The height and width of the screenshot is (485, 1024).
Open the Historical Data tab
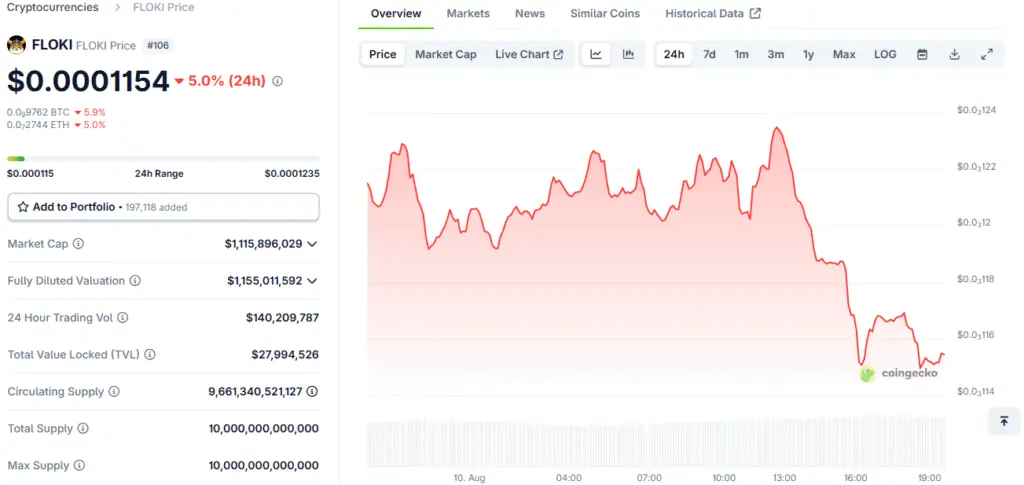pos(712,14)
